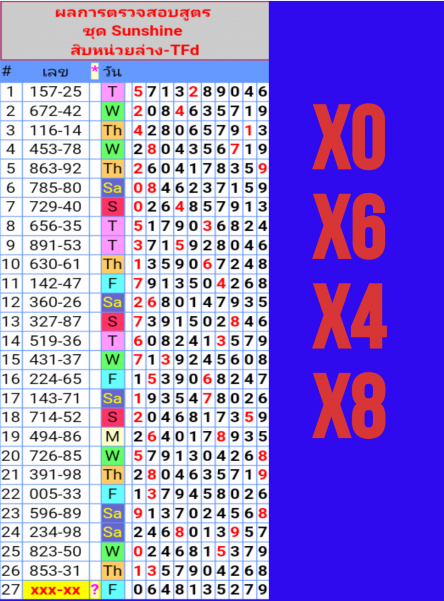Click the number 157-25 in row 1

56,92
